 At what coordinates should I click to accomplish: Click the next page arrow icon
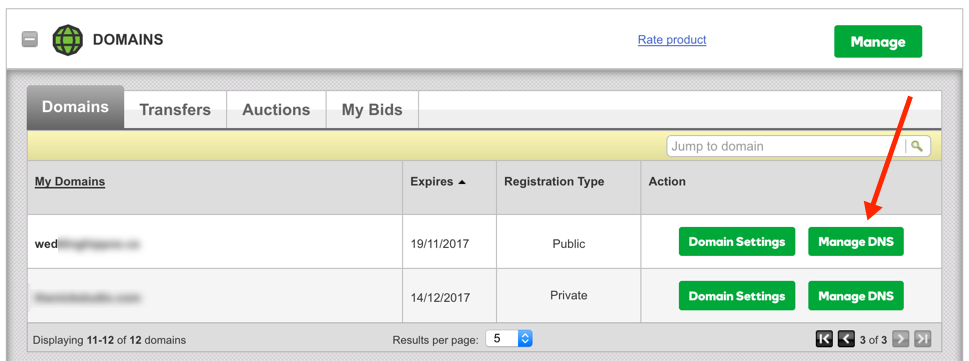point(901,339)
